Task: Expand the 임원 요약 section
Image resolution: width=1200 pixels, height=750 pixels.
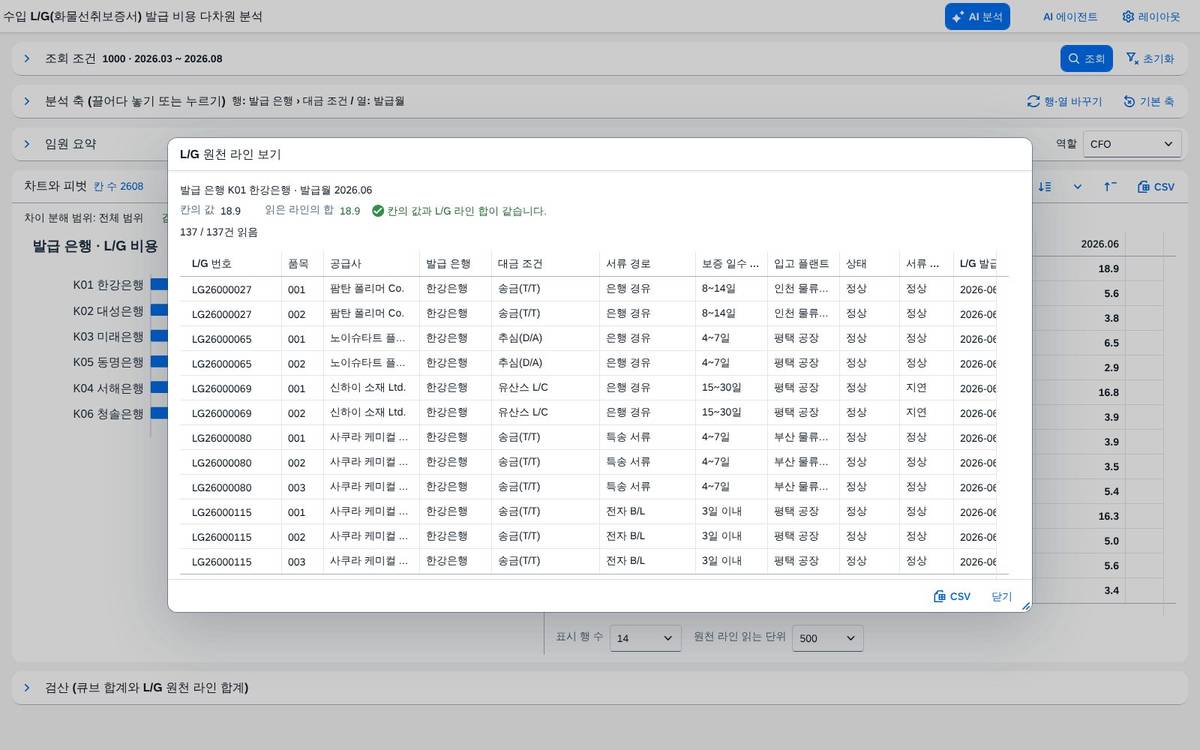Action: (x=27, y=144)
